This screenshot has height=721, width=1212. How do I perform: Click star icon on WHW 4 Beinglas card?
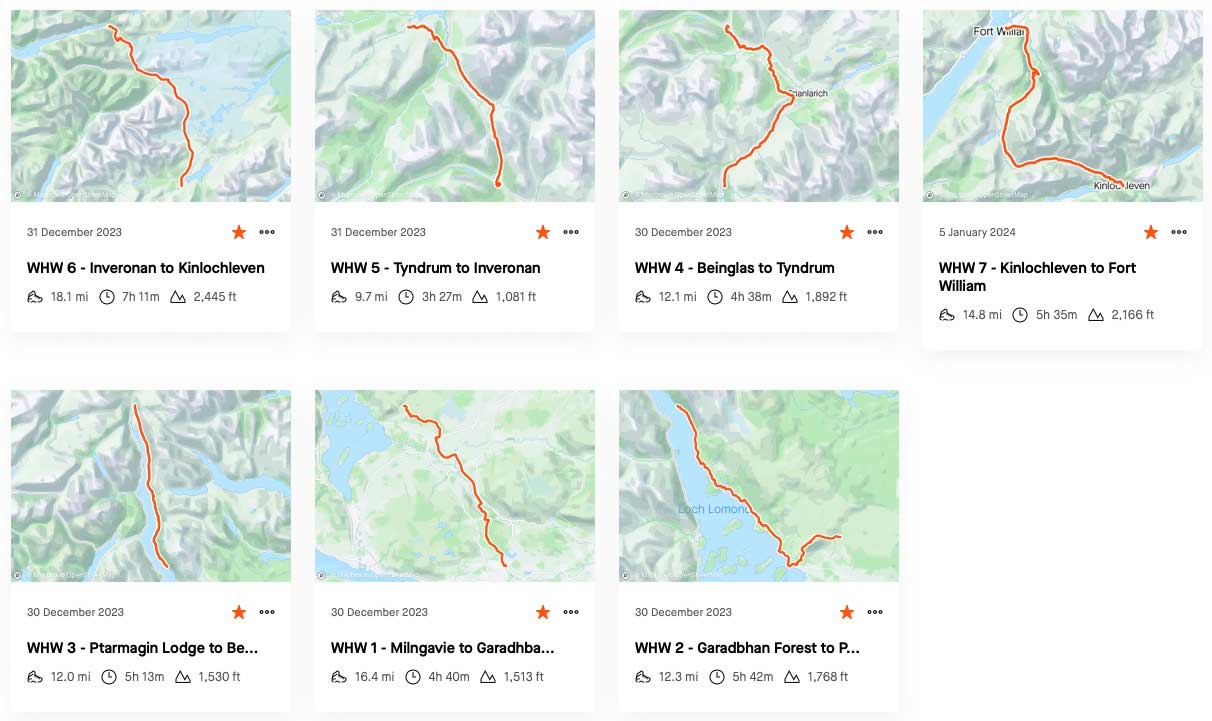point(847,232)
